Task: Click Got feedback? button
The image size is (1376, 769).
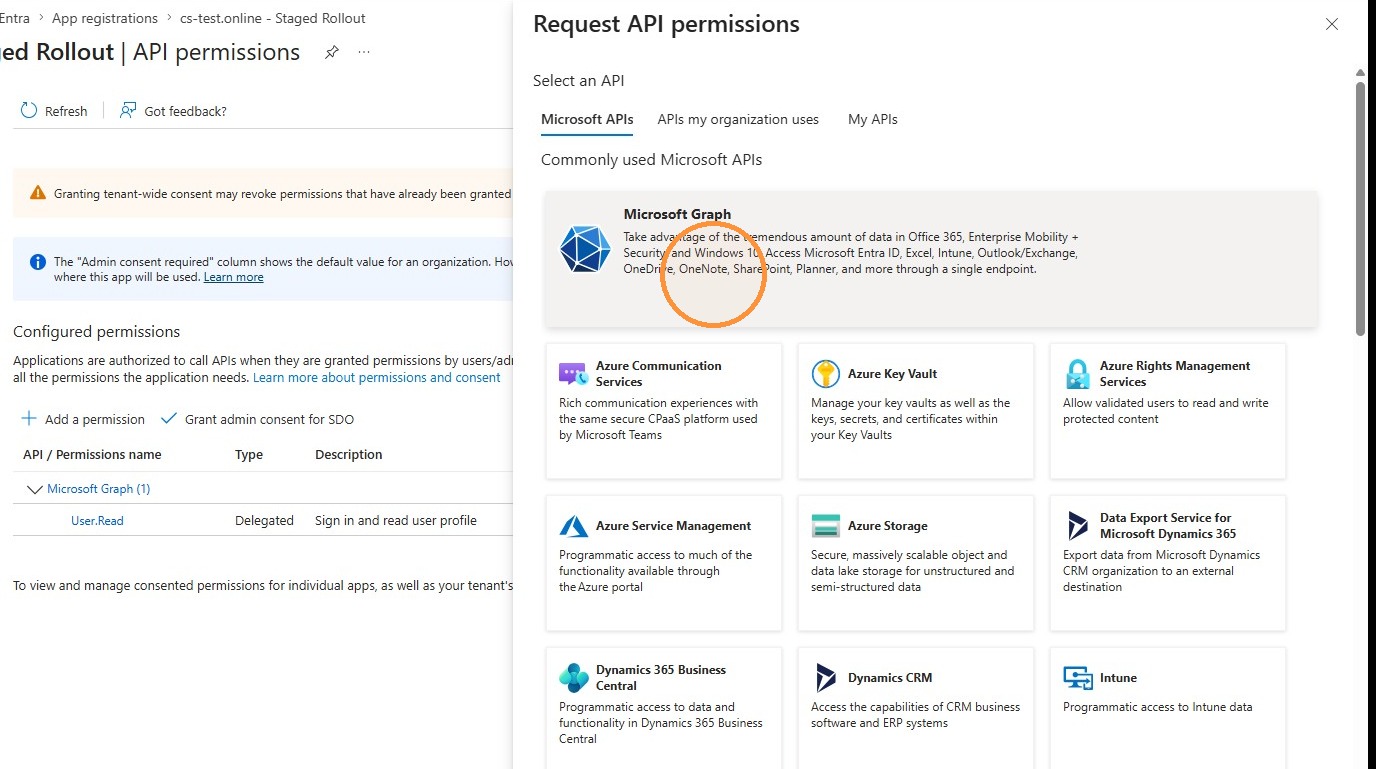Action: click(173, 111)
